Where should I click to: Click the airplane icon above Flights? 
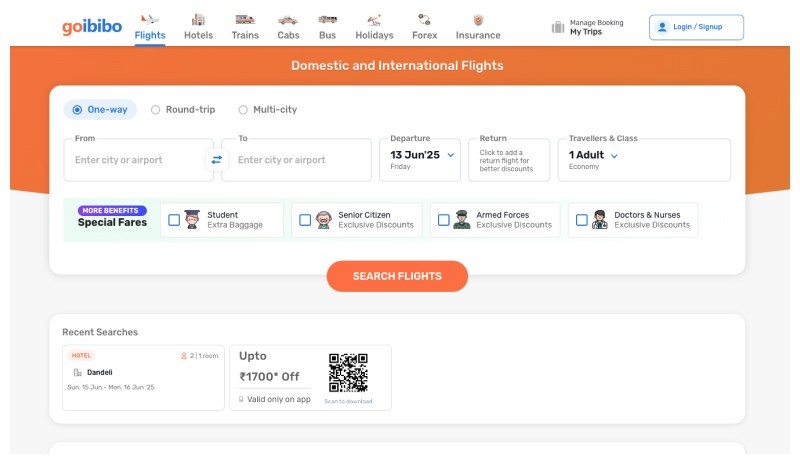click(149, 20)
